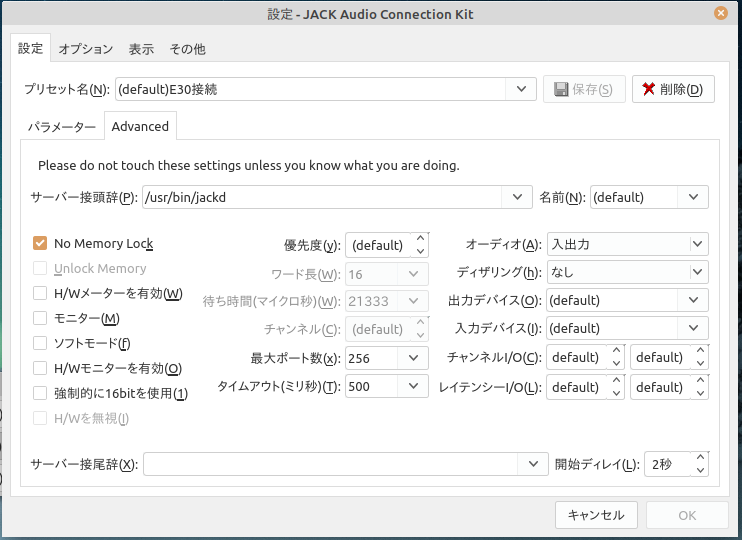Click the 削除(D) button
Viewport: 742px width, 540px height.
[x=673, y=89]
